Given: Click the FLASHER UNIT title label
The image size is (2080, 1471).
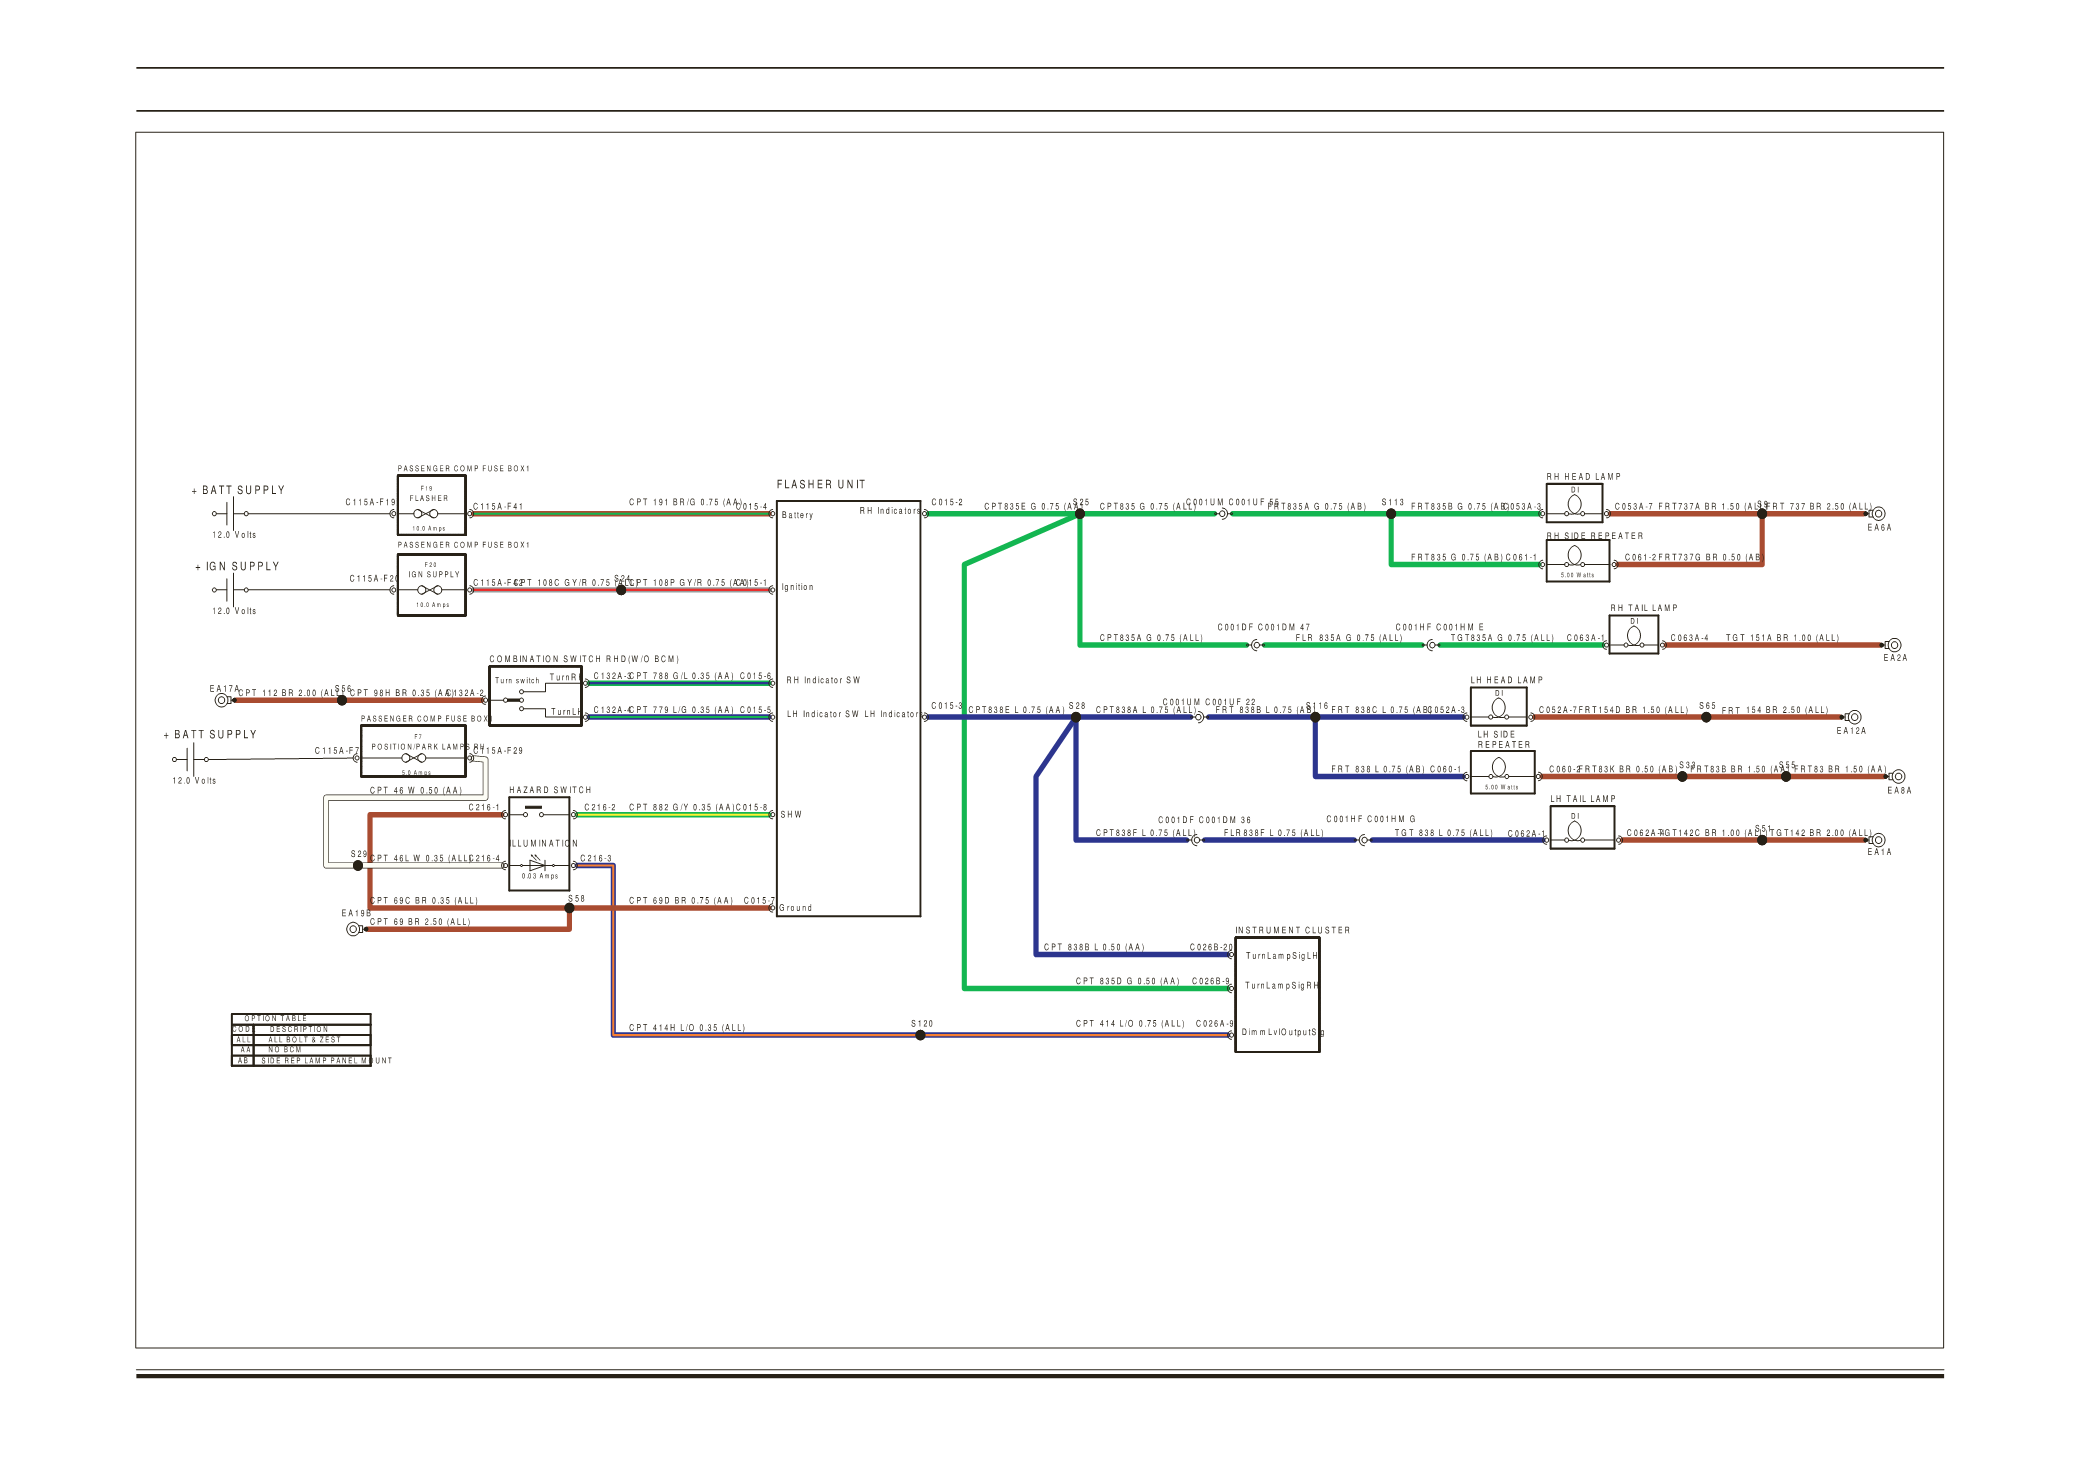Looking at the screenshot, I should [x=821, y=485].
